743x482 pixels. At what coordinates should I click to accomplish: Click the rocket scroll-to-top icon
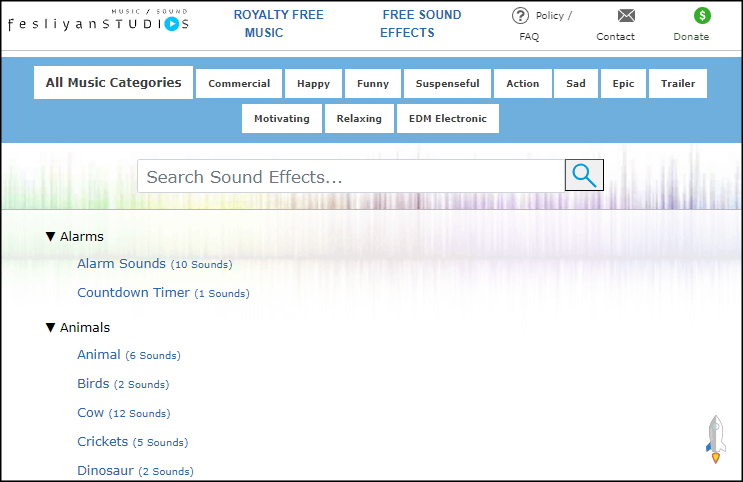715,438
